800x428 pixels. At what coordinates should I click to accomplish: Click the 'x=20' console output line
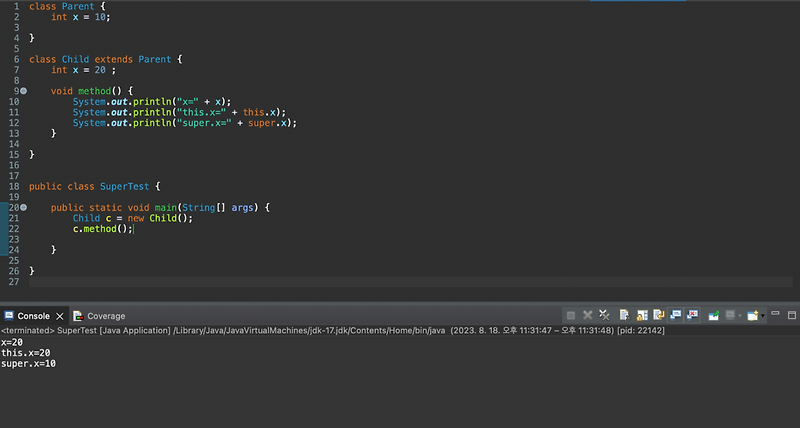pos(12,342)
